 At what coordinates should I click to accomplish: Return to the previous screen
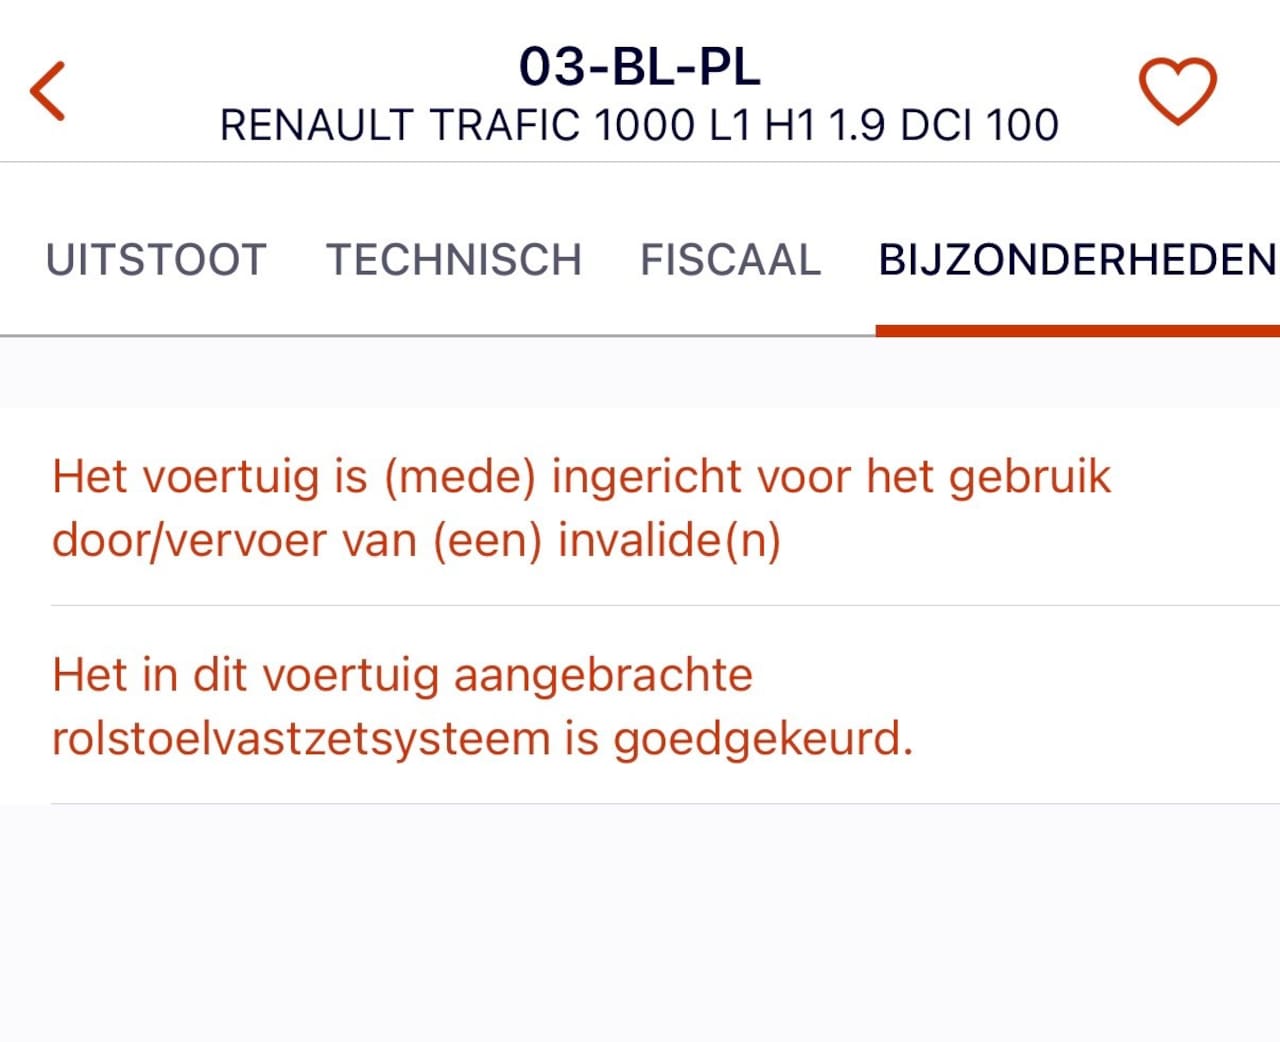48,91
